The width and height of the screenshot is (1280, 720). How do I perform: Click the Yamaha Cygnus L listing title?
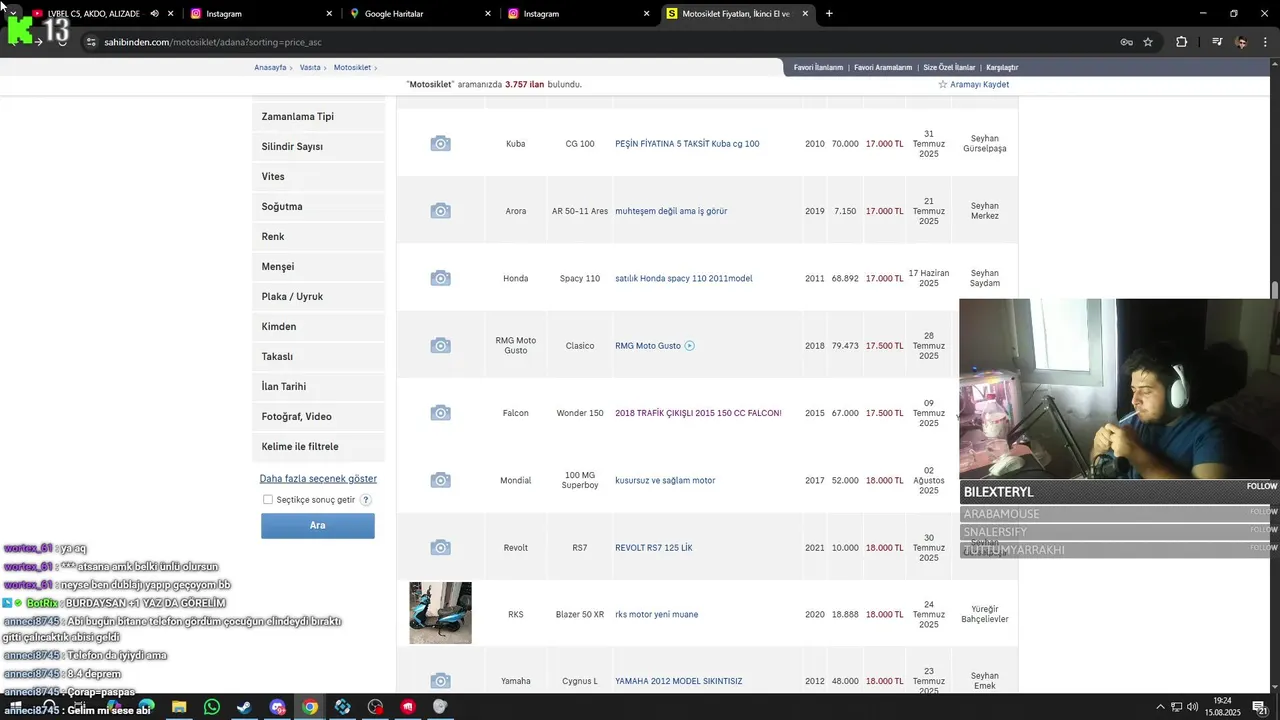[x=679, y=682]
